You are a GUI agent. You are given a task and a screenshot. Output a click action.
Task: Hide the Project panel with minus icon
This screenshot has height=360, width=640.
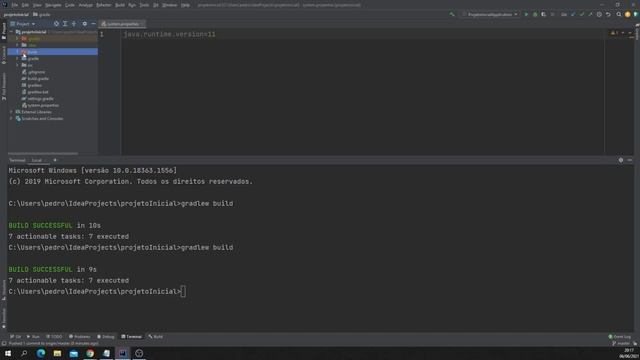click(93, 24)
